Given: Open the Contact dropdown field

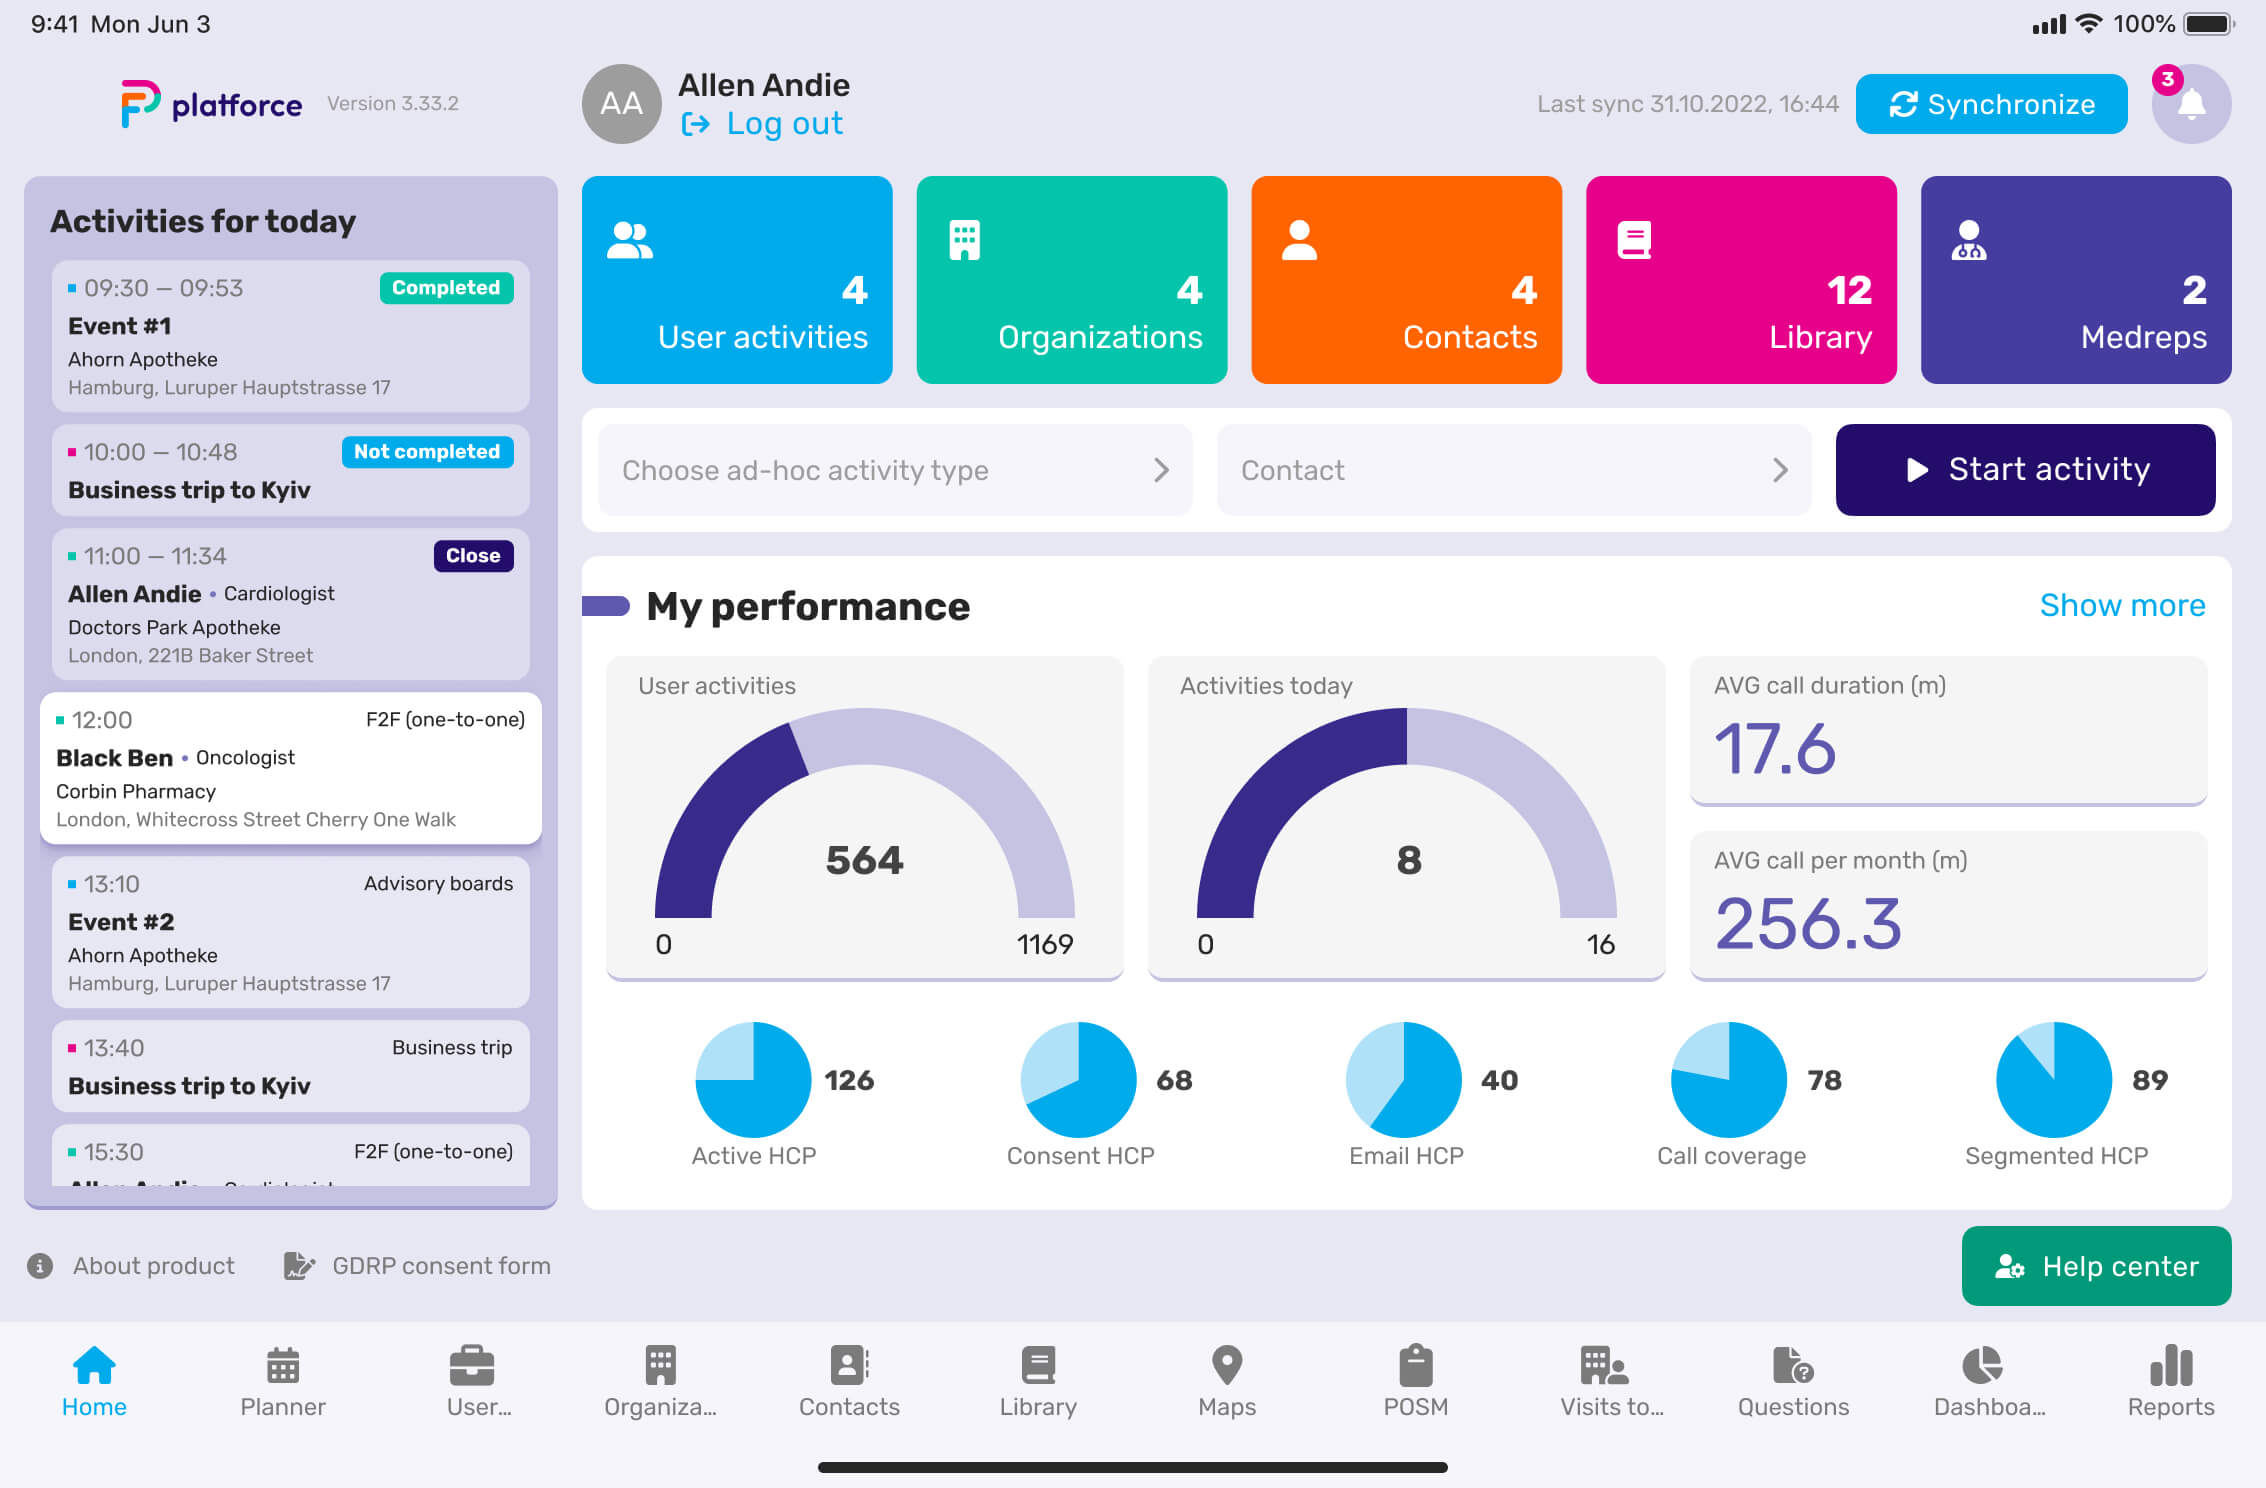Looking at the screenshot, I should 1514,470.
